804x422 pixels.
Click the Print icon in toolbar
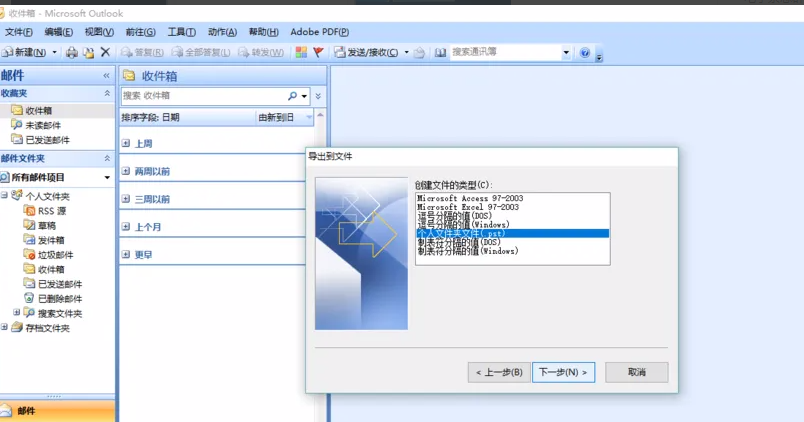point(72,52)
